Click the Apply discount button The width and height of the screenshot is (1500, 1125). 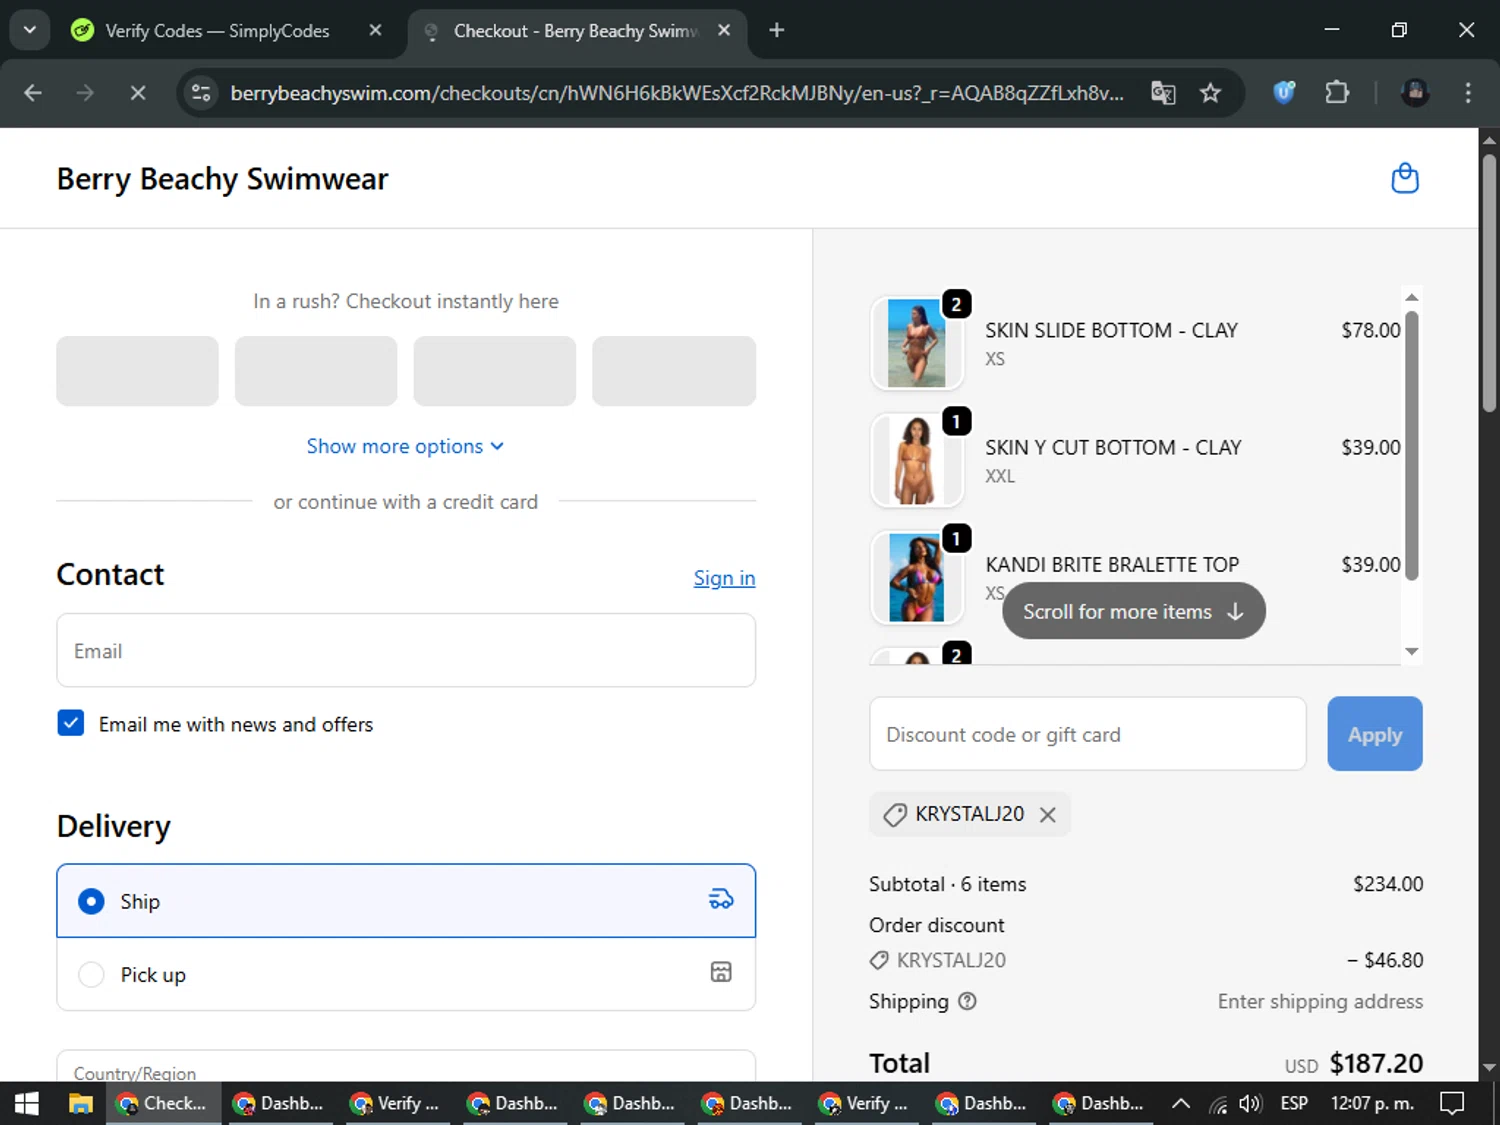1374,734
